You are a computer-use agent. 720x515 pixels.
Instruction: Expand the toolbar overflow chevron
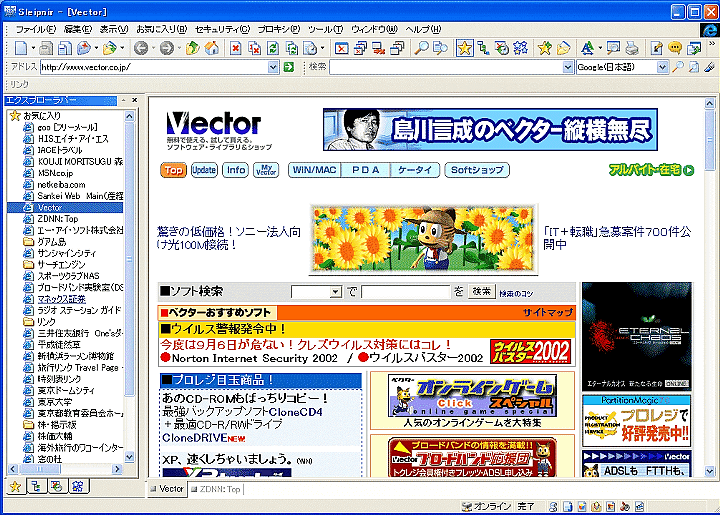pyautogui.click(x=712, y=44)
